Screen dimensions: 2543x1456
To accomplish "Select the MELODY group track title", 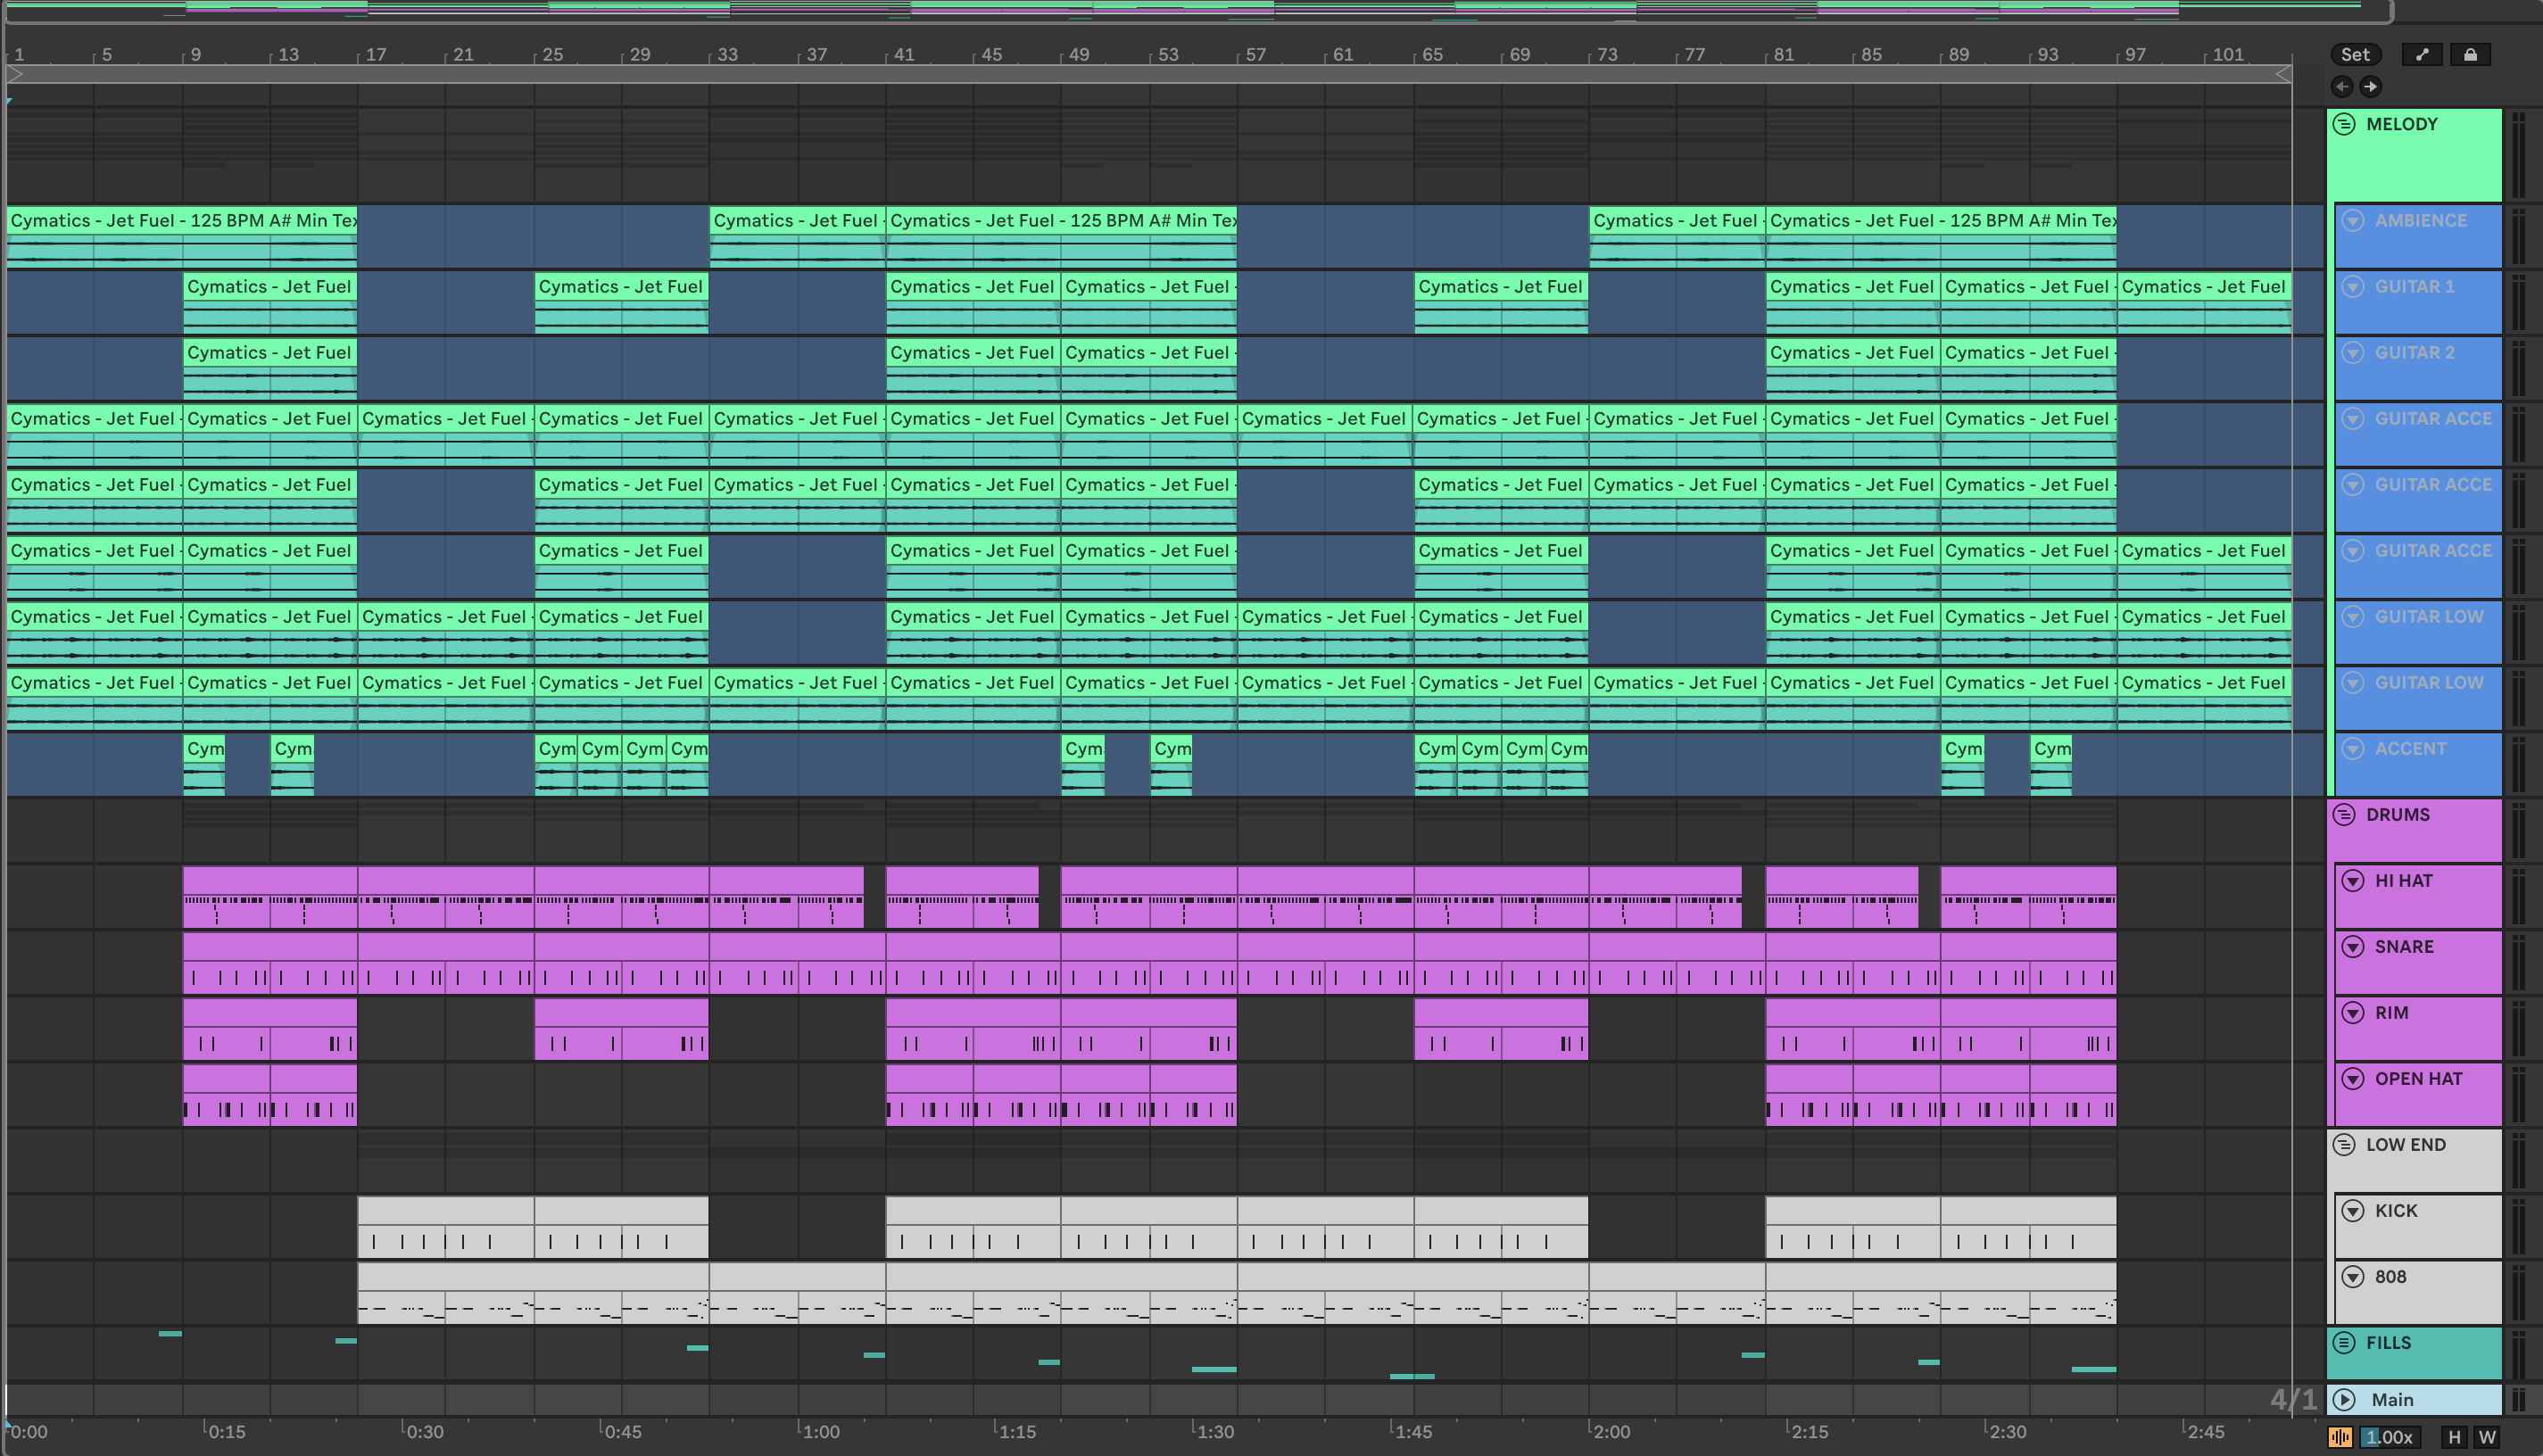I will [x=2401, y=124].
